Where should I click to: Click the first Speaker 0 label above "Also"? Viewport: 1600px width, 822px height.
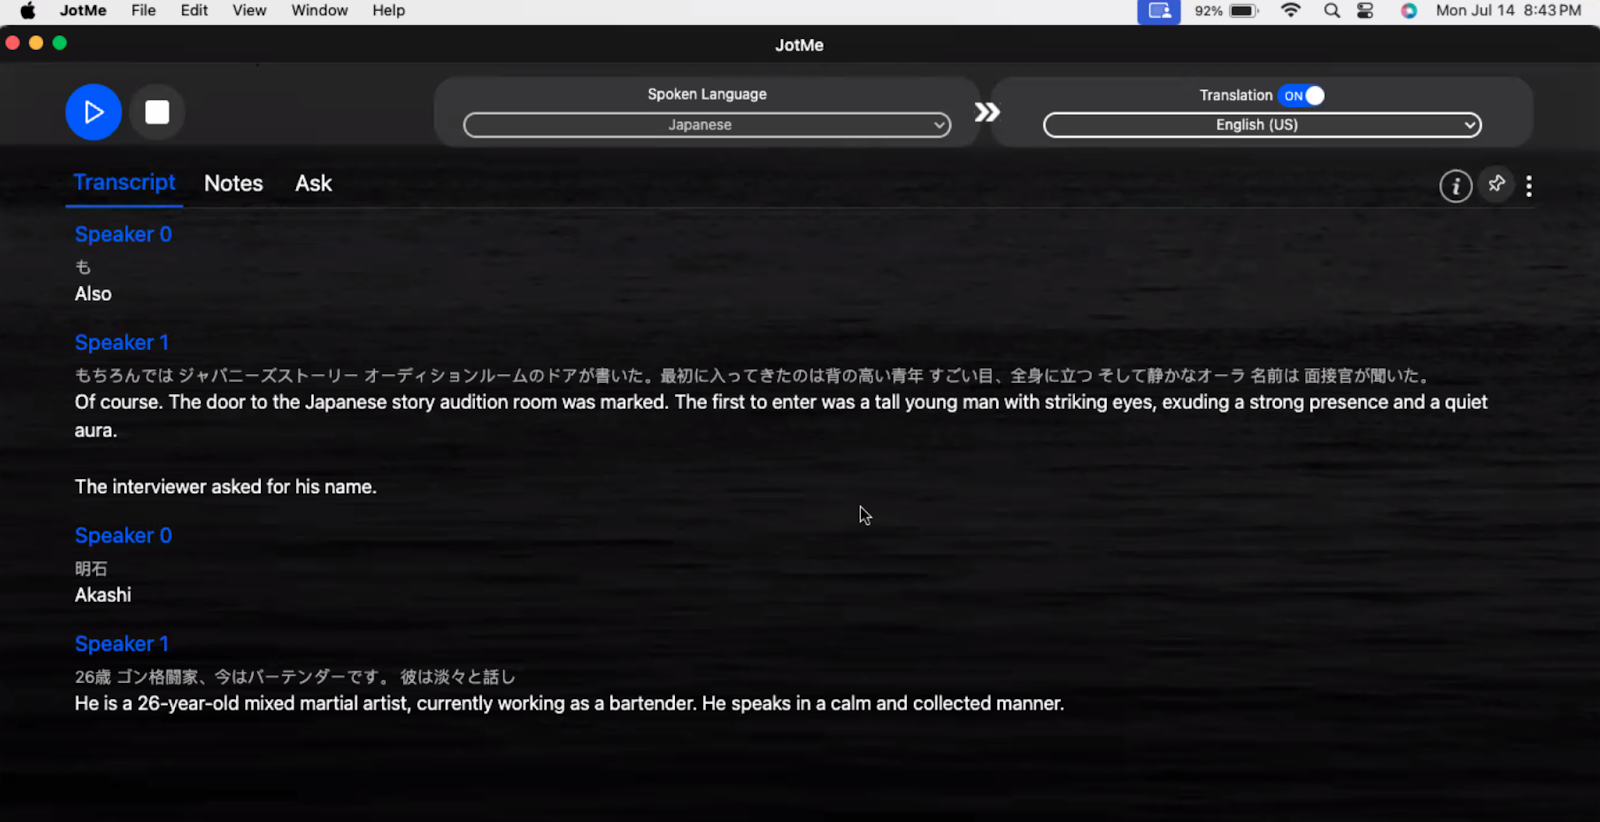(123, 234)
